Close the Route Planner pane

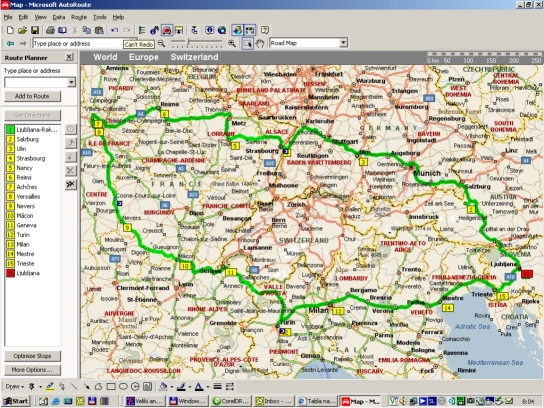[x=69, y=57]
